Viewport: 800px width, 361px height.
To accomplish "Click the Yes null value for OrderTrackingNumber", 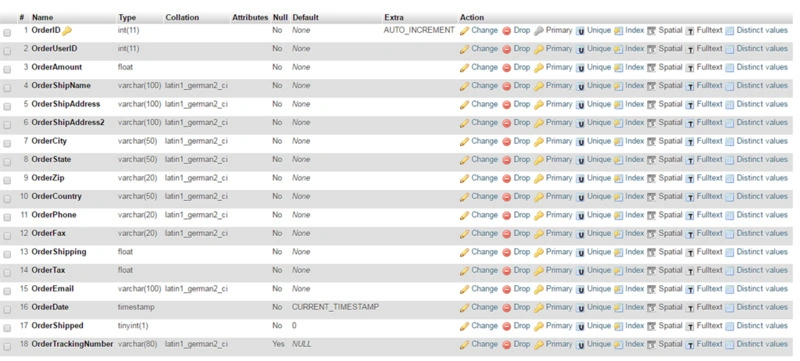I will [x=278, y=344].
